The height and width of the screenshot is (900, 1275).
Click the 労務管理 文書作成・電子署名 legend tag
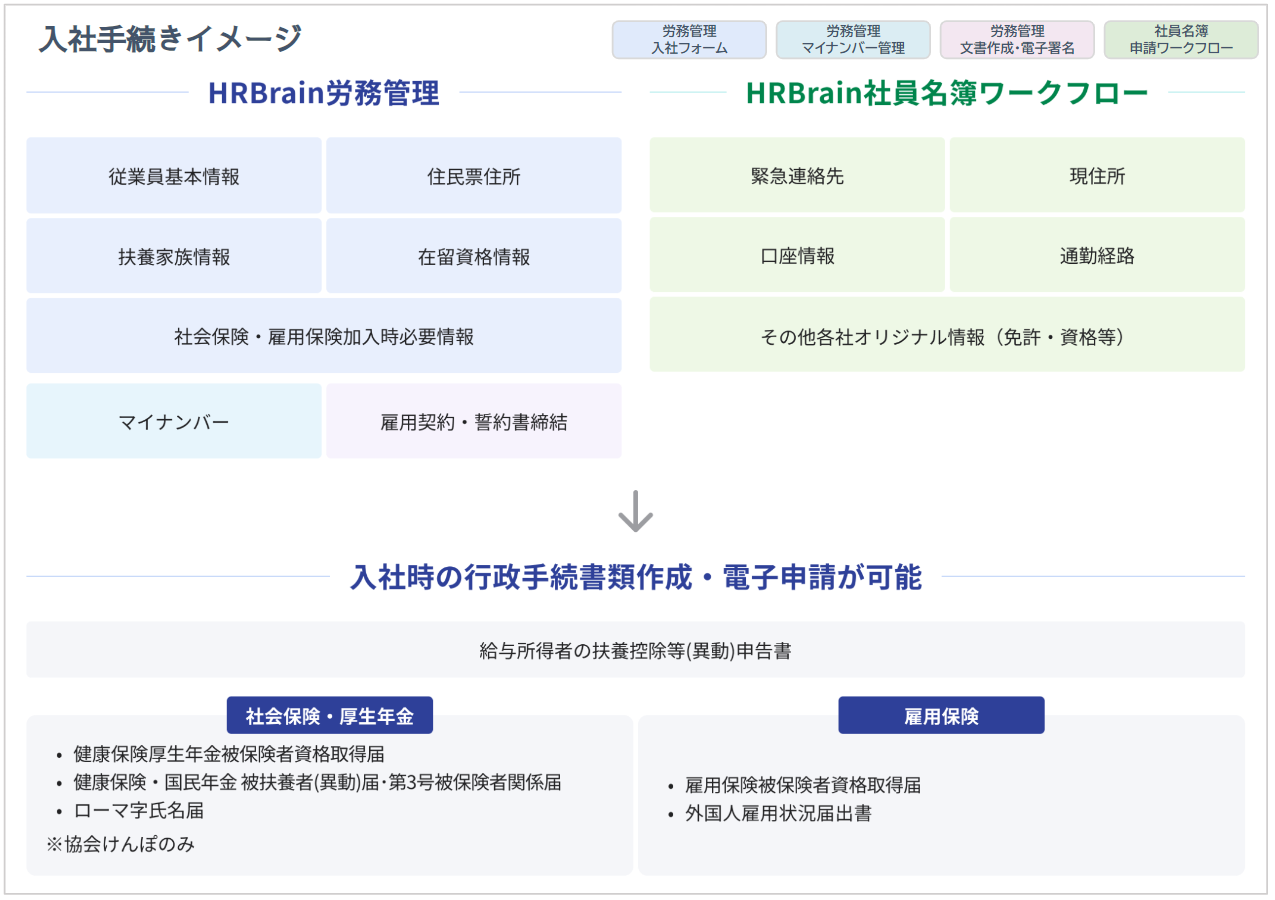(1017, 40)
